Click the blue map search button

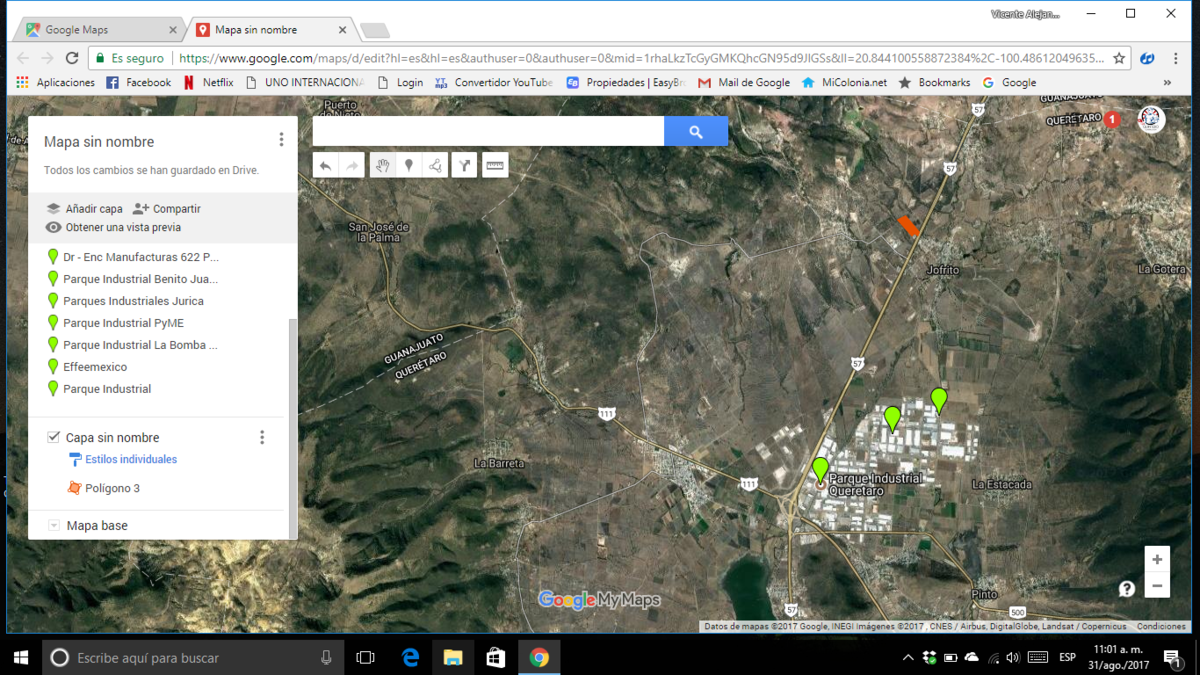tap(696, 131)
